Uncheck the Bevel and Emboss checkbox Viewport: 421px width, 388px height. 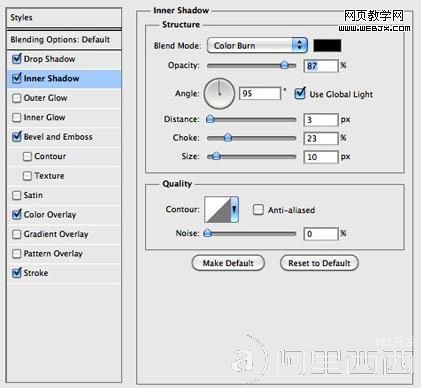[x=17, y=137]
